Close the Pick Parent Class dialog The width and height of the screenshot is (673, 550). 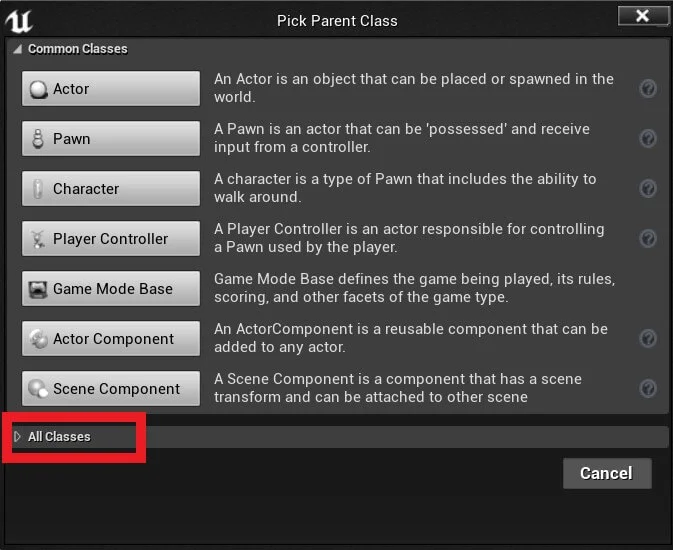(x=642, y=16)
